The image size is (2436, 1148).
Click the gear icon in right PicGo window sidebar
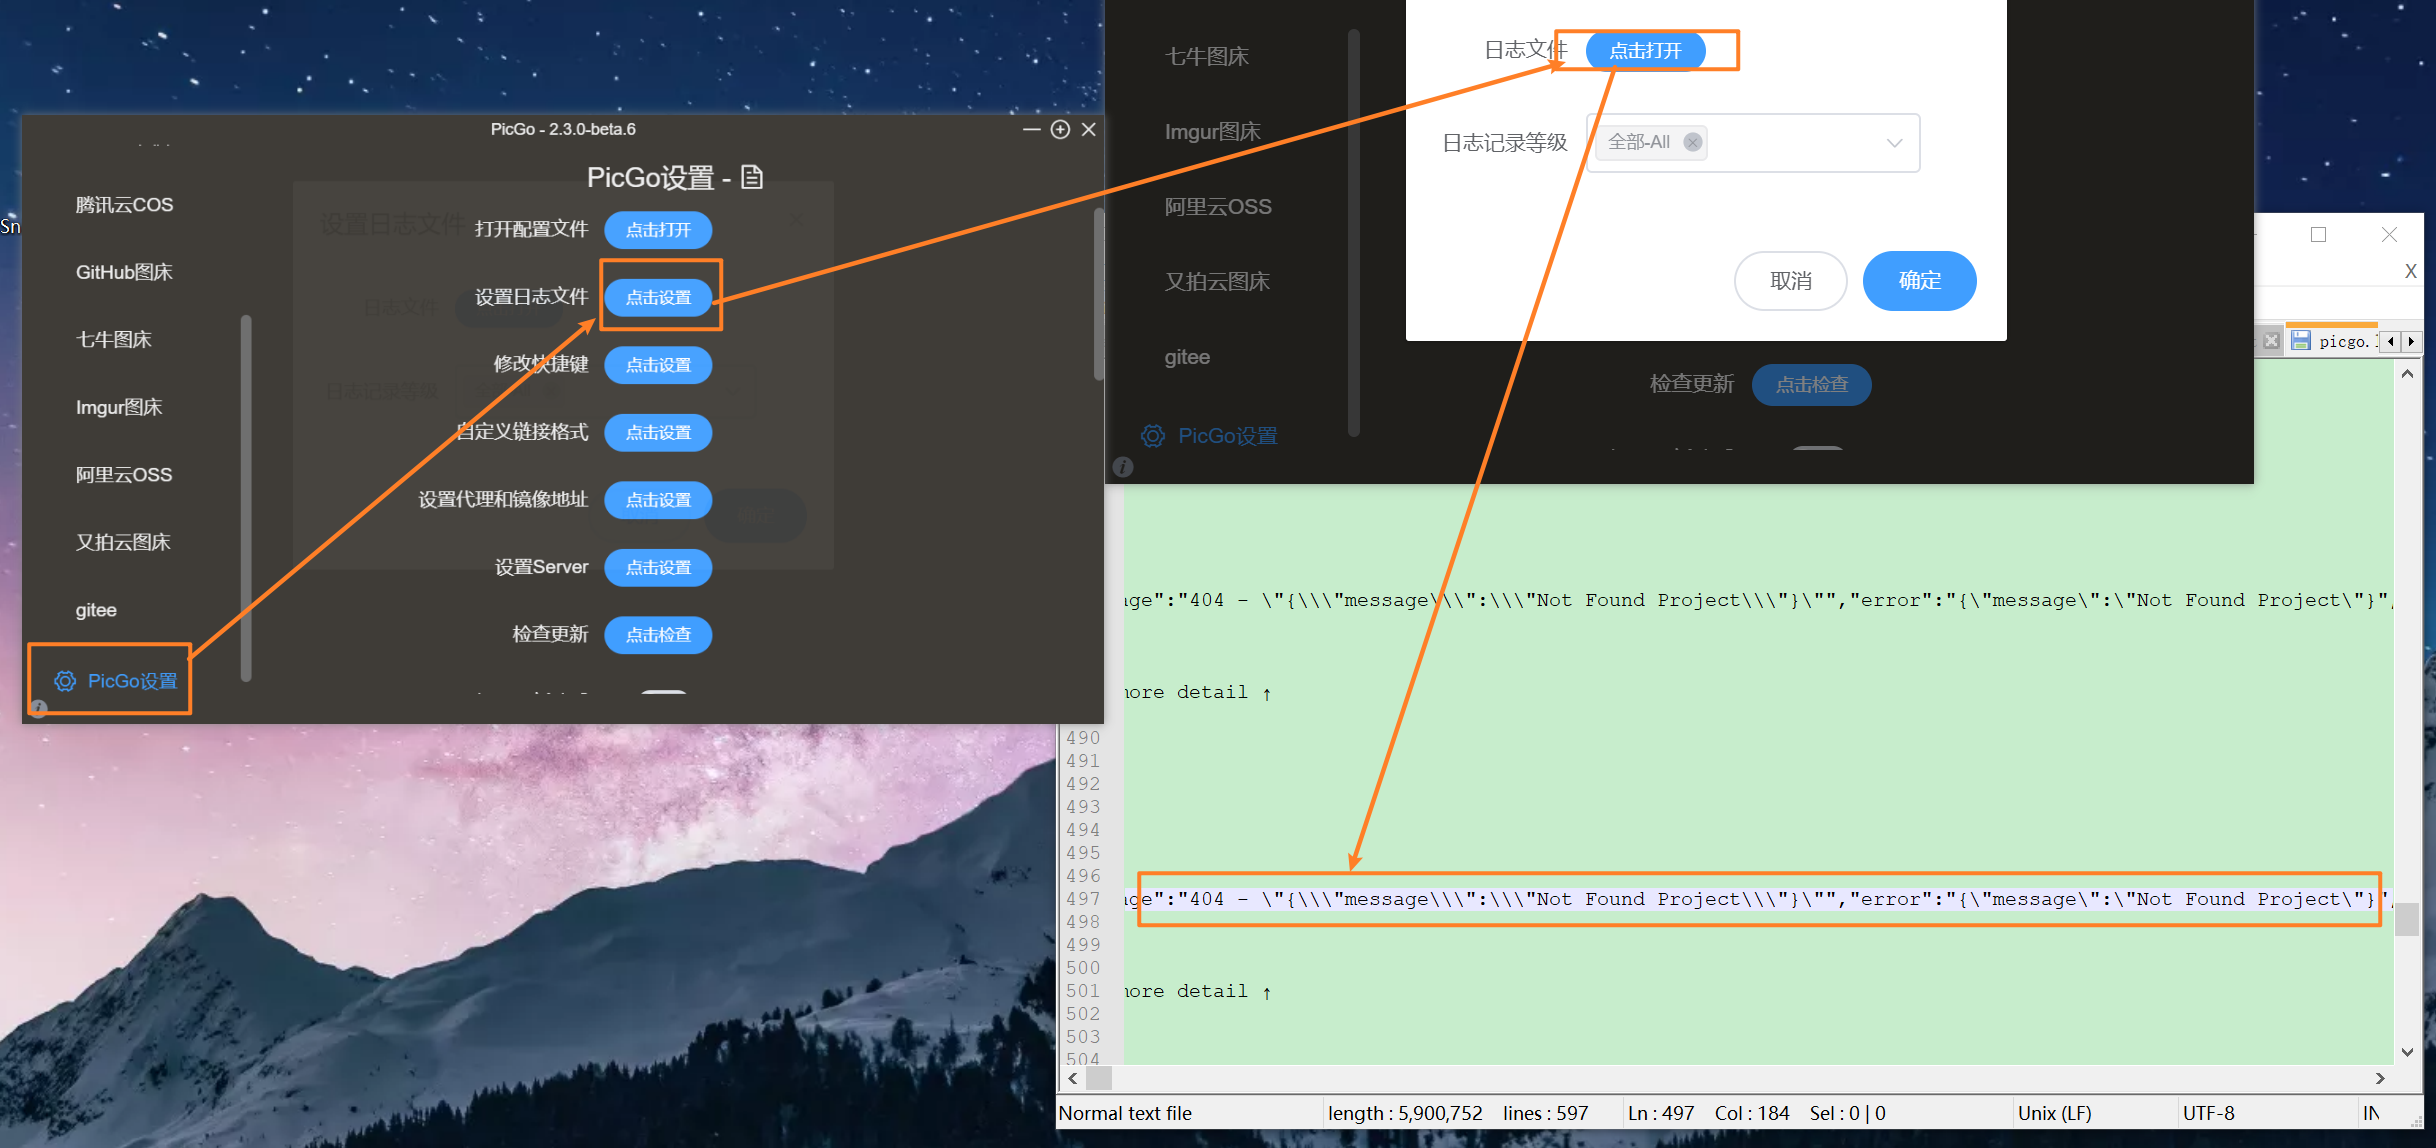pyautogui.click(x=1153, y=436)
